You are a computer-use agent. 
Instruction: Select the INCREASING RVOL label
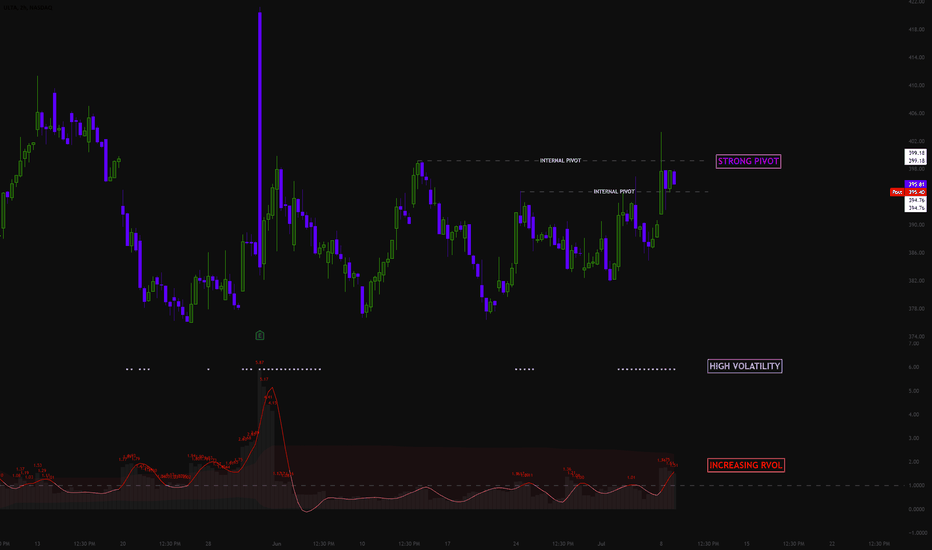pyautogui.click(x=746, y=466)
